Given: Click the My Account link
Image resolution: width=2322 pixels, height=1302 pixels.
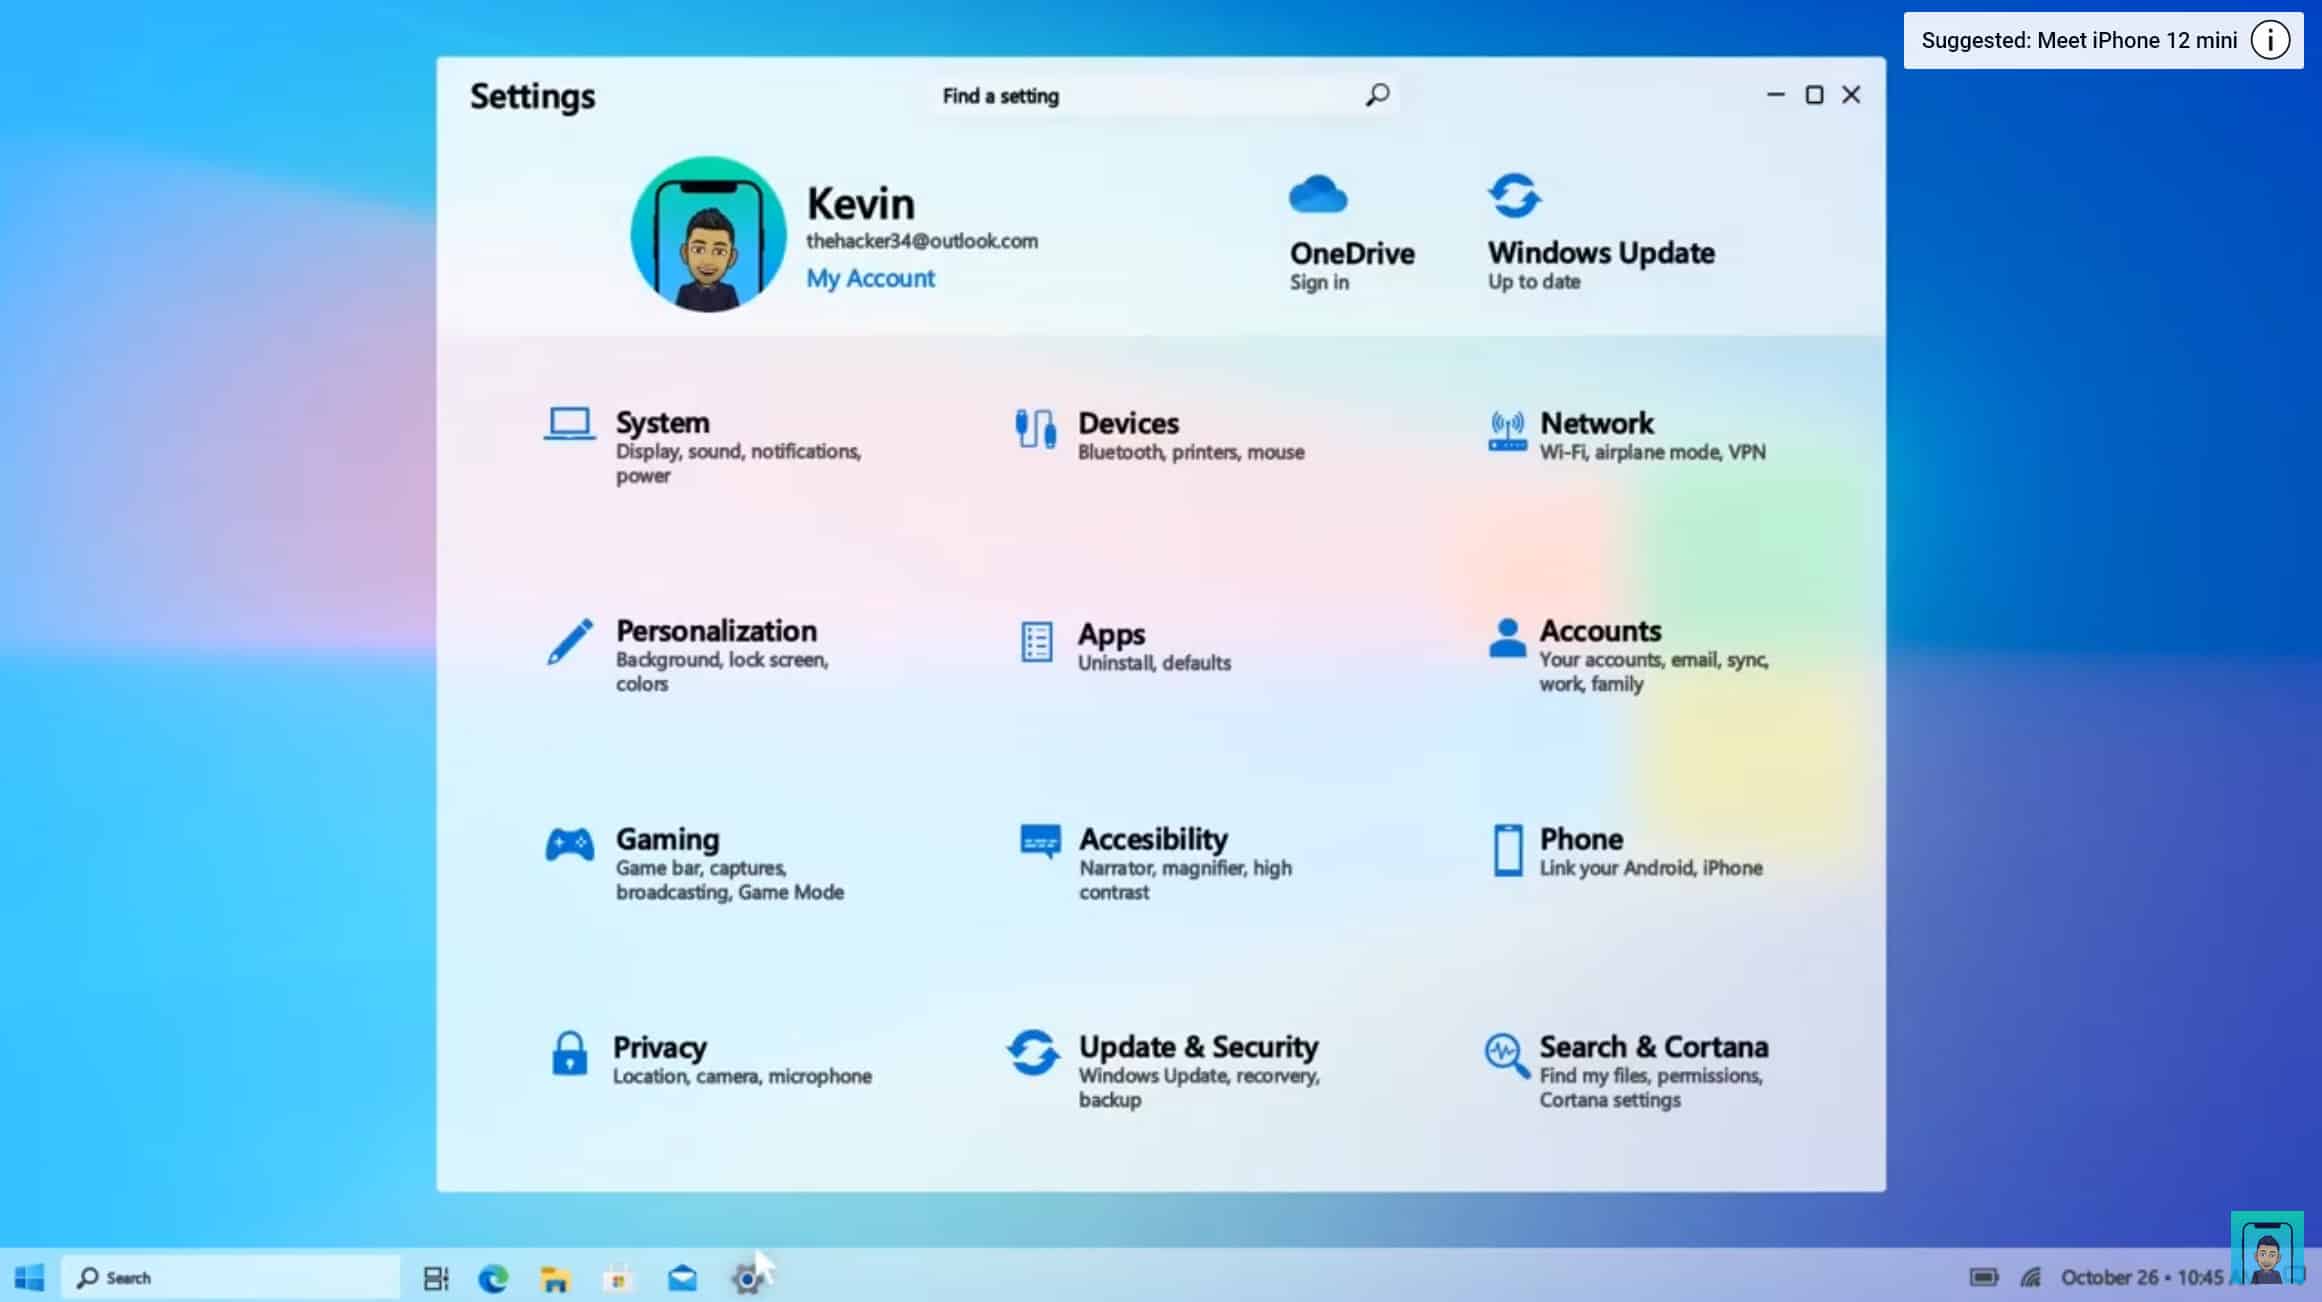Looking at the screenshot, I should pos(870,278).
